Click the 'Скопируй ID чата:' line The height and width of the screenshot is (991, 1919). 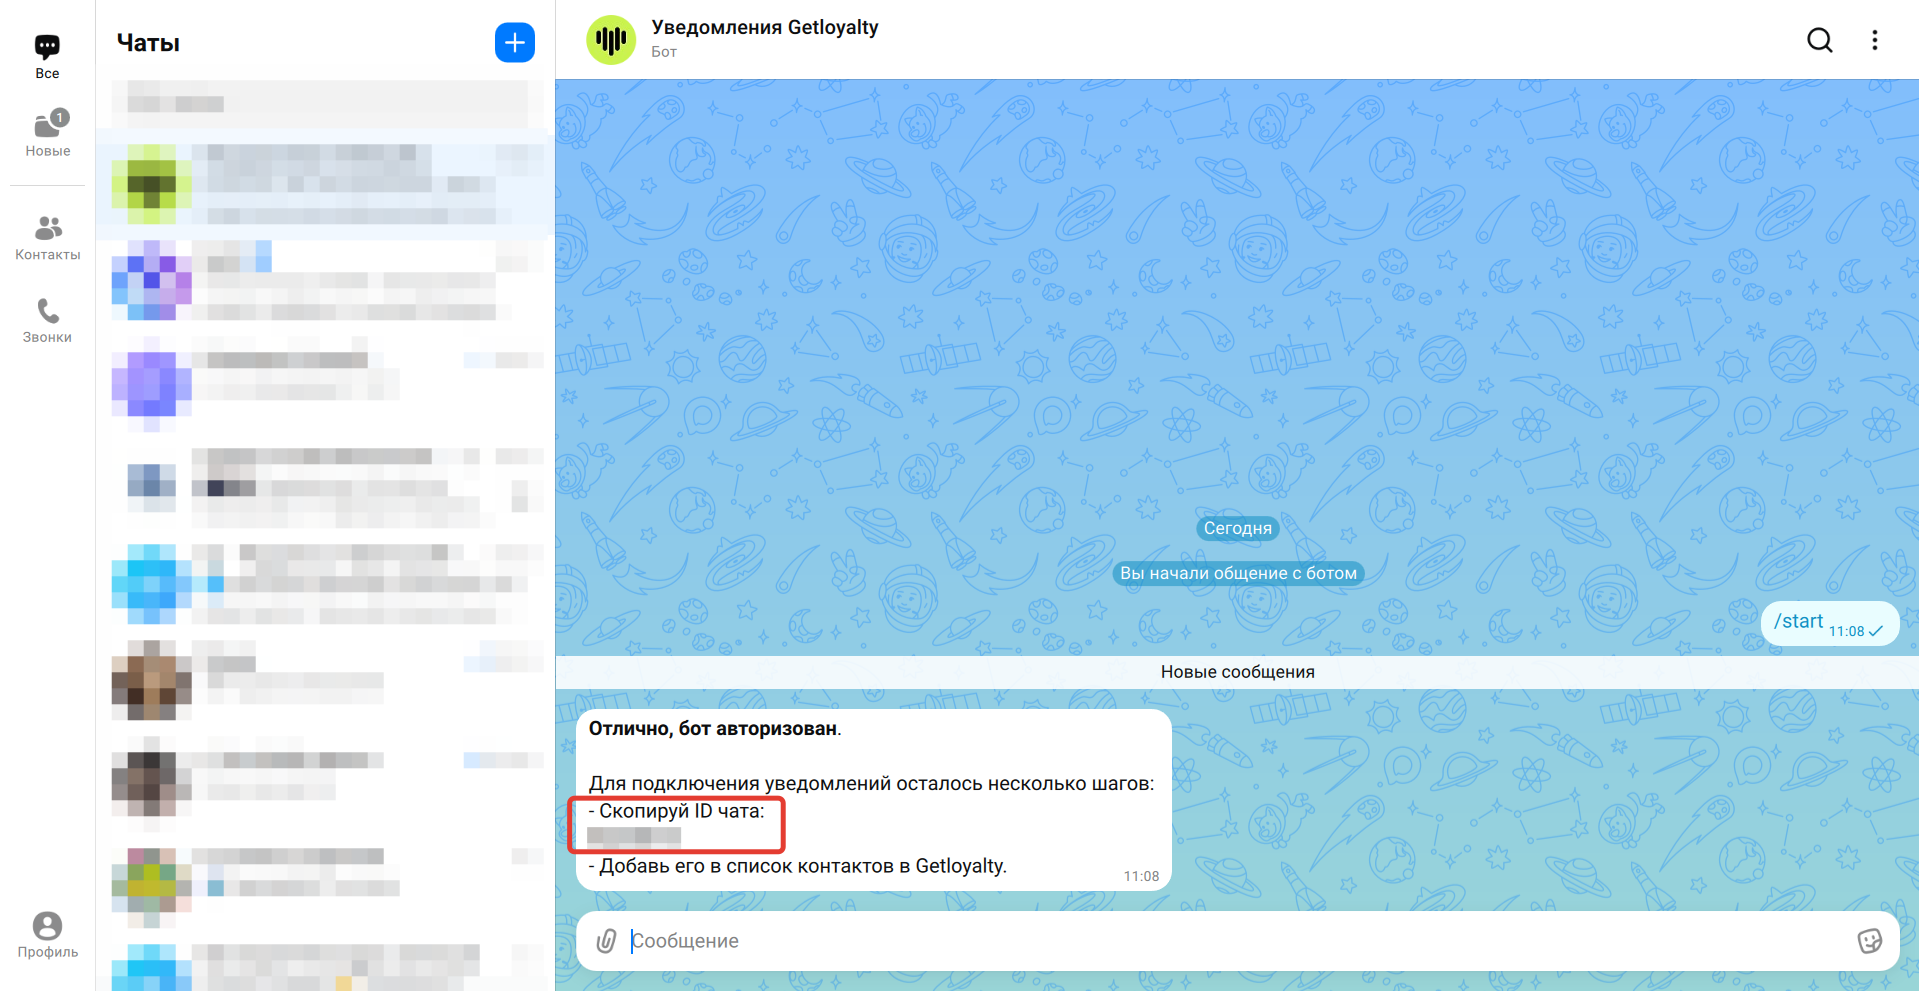coord(676,811)
